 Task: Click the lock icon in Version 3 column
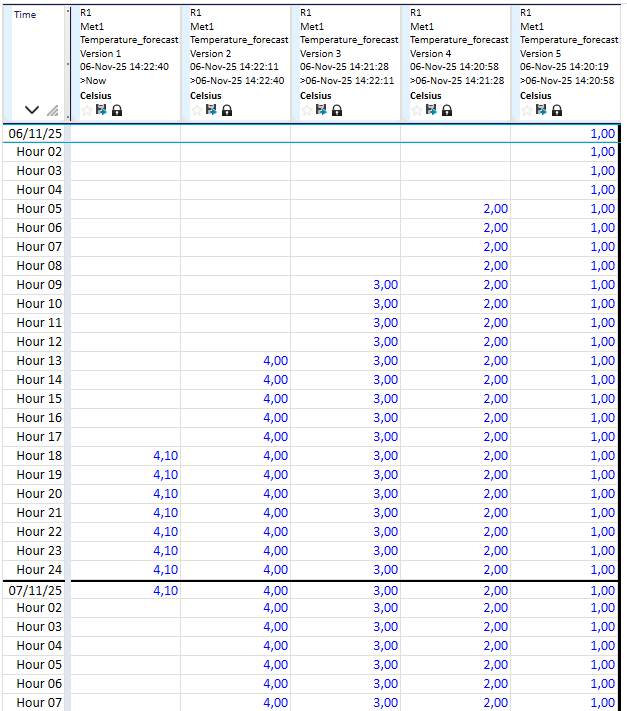pos(337,110)
